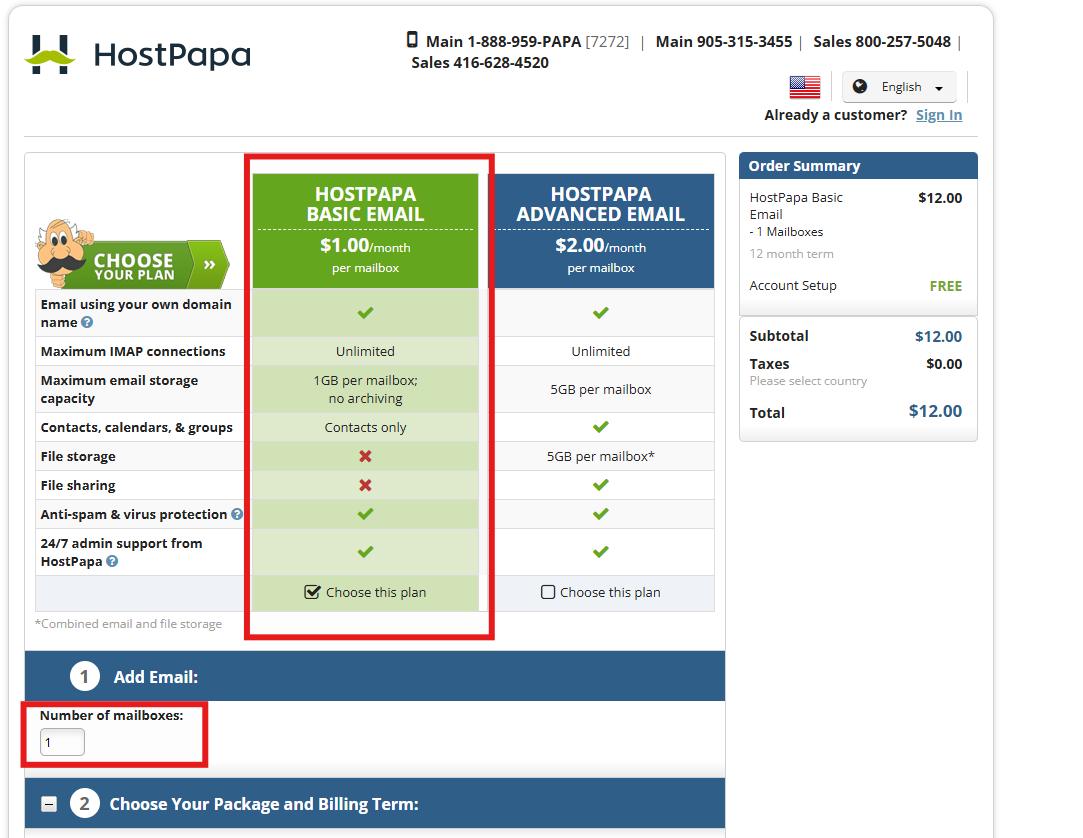Click 'Sales 416-628-4520' phone number

tap(480, 62)
